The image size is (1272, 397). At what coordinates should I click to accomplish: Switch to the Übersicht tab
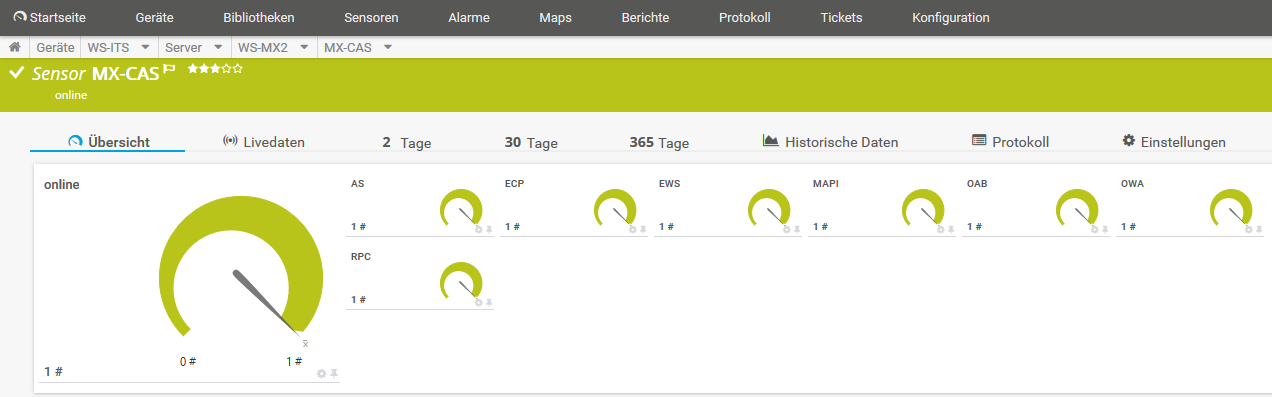click(x=108, y=142)
